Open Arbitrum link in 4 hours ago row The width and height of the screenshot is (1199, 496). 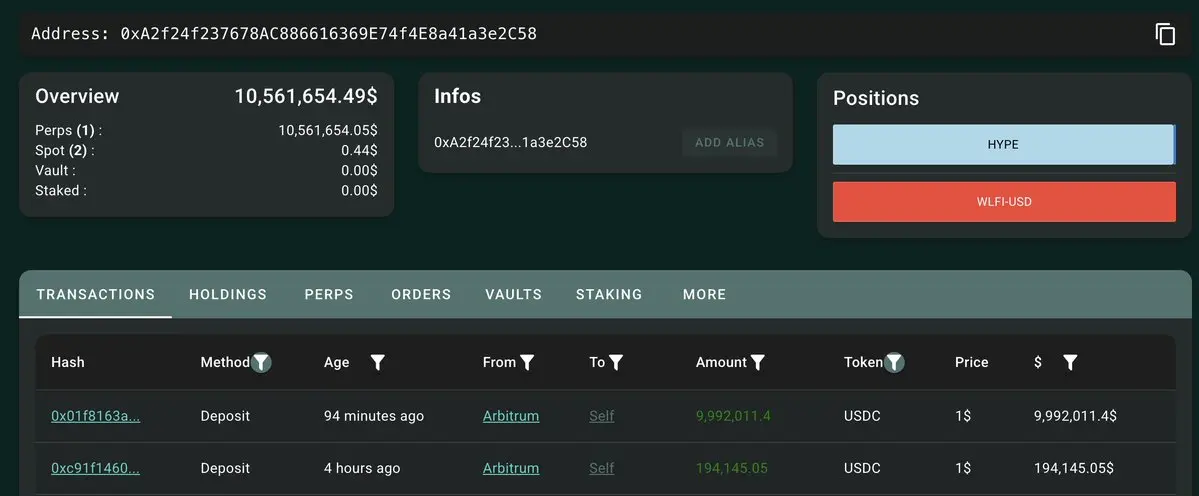[511, 468]
